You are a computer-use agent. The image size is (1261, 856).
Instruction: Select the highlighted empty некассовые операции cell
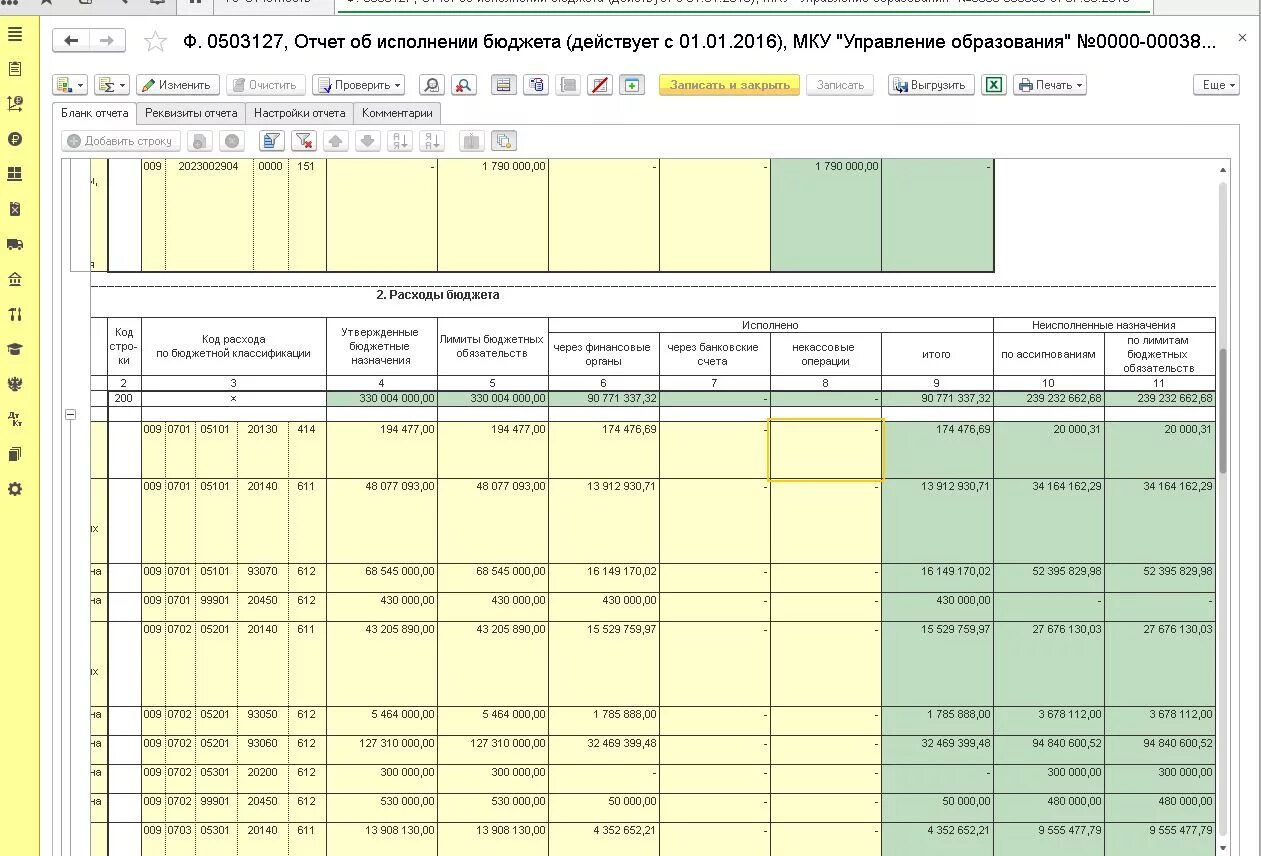[x=825, y=450]
